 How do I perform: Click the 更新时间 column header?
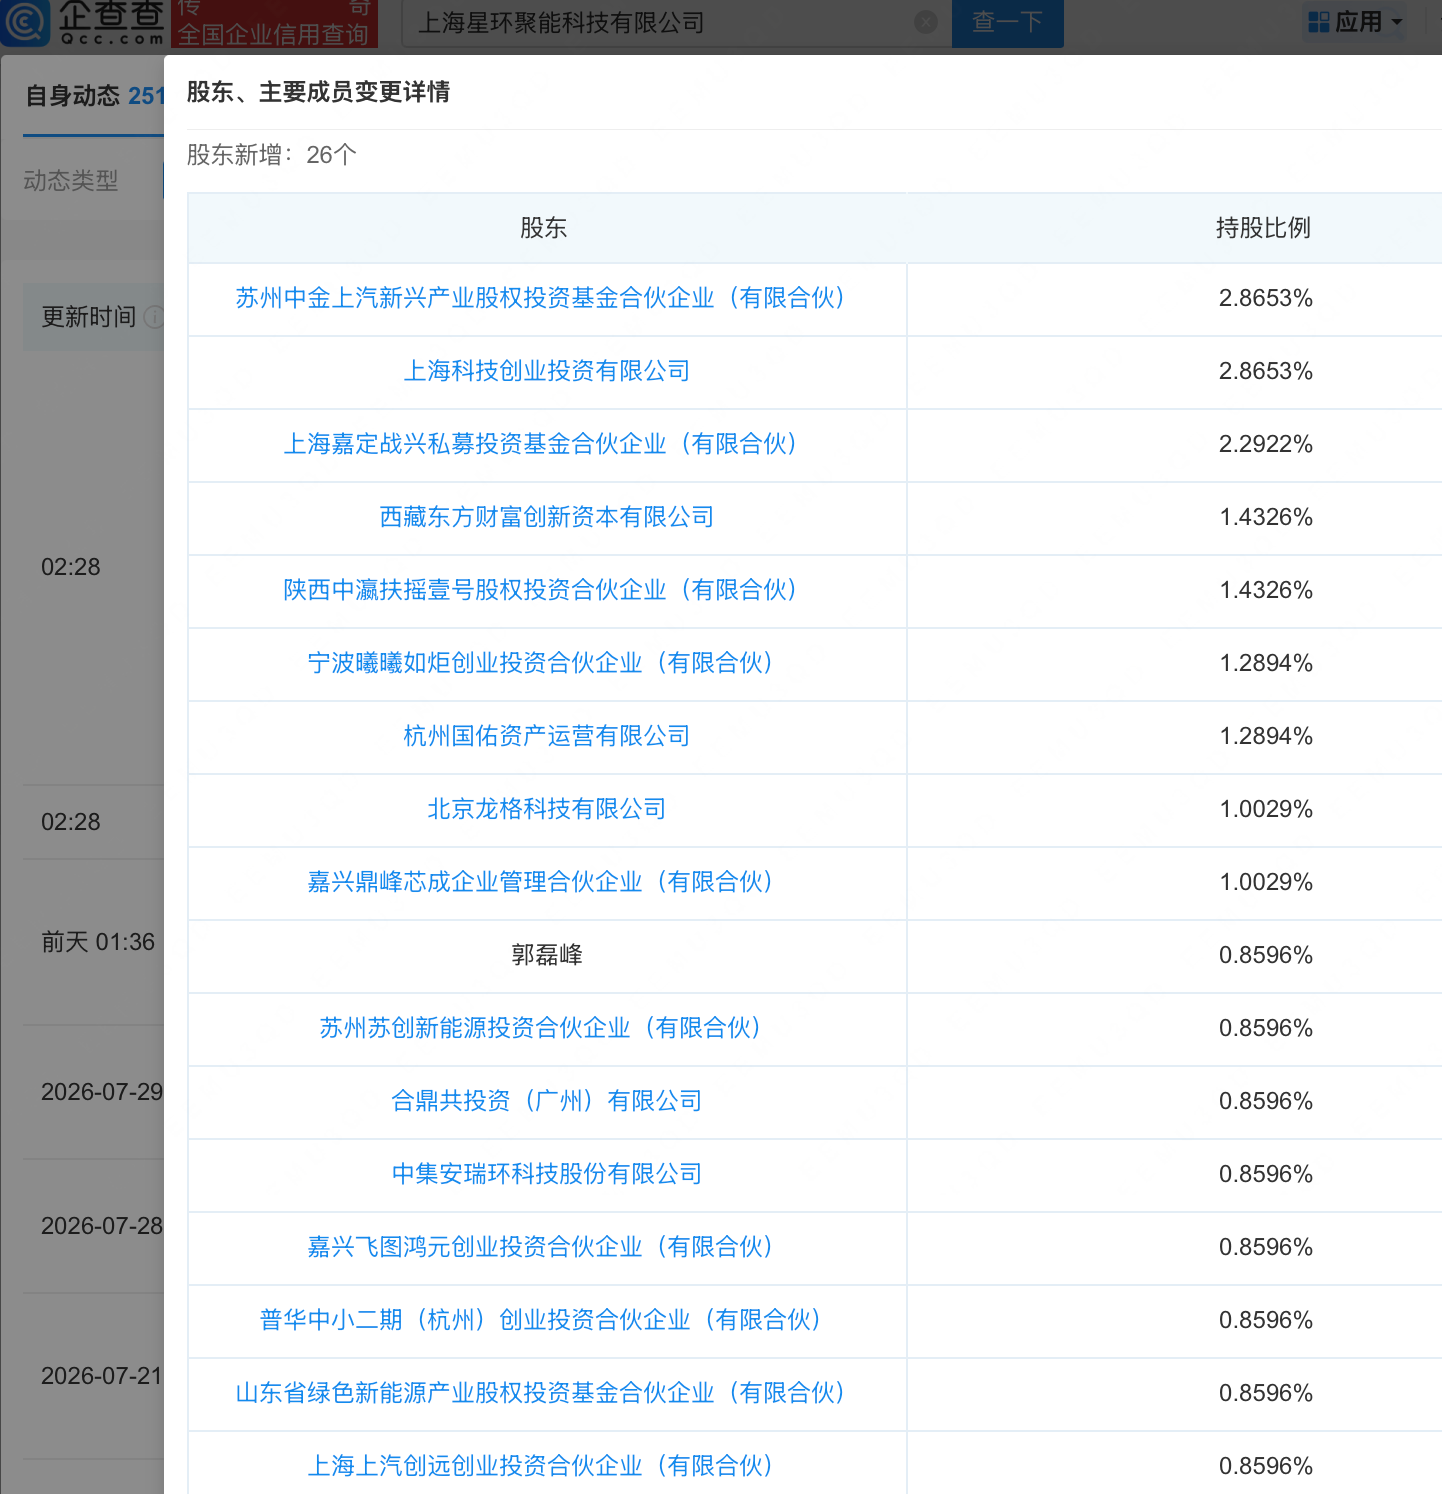88,317
